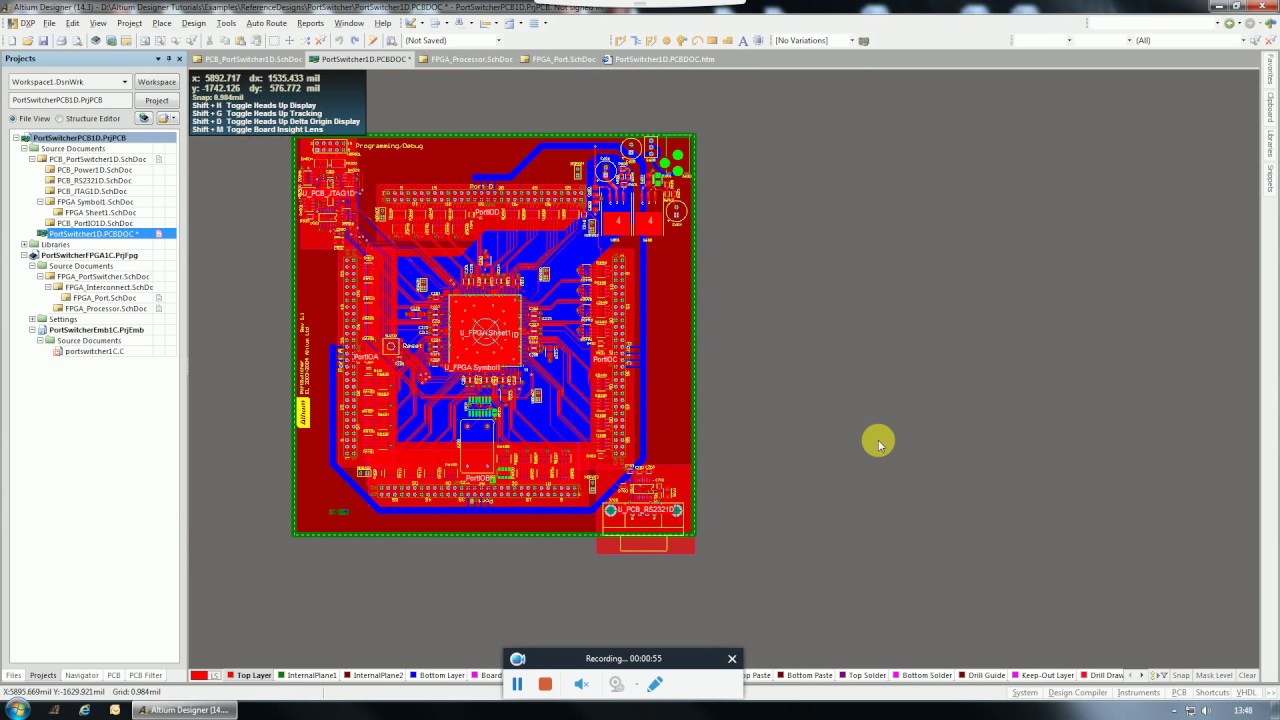Switch to the FPGA_Port.SchDoc document tab
This screenshot has height=720, width=1280.
coord(560,59)
